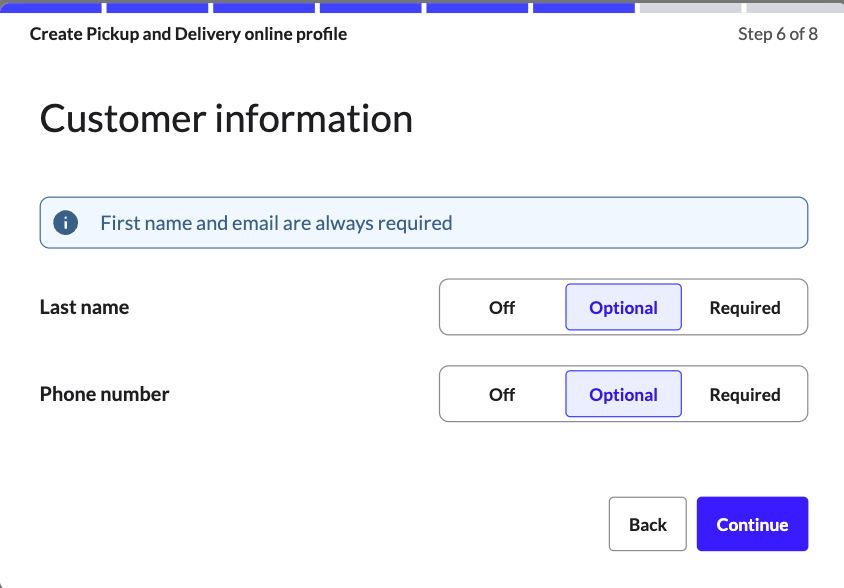Set Last name to Required
844x588 pixels.
(x=745, y=307)
